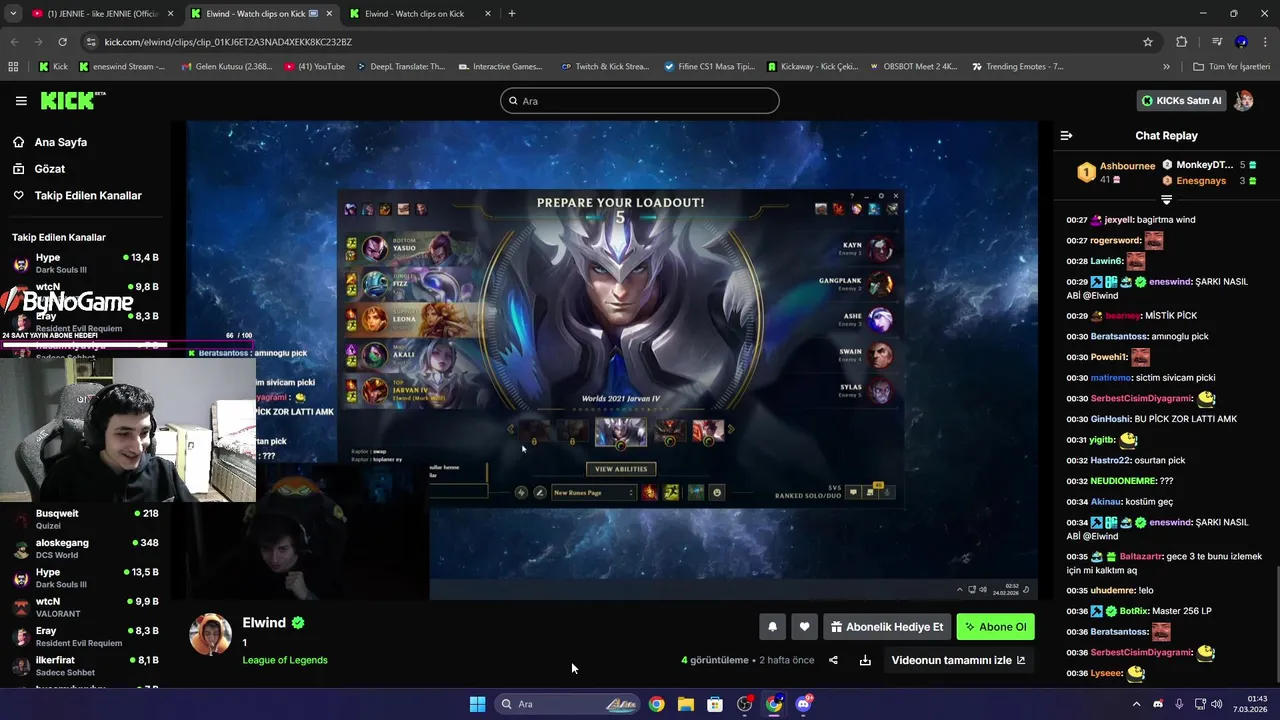The height and width of the screenshot is (720, 1280).
Task: Open the Chrome apps grid icon
Action: point(13,67)
